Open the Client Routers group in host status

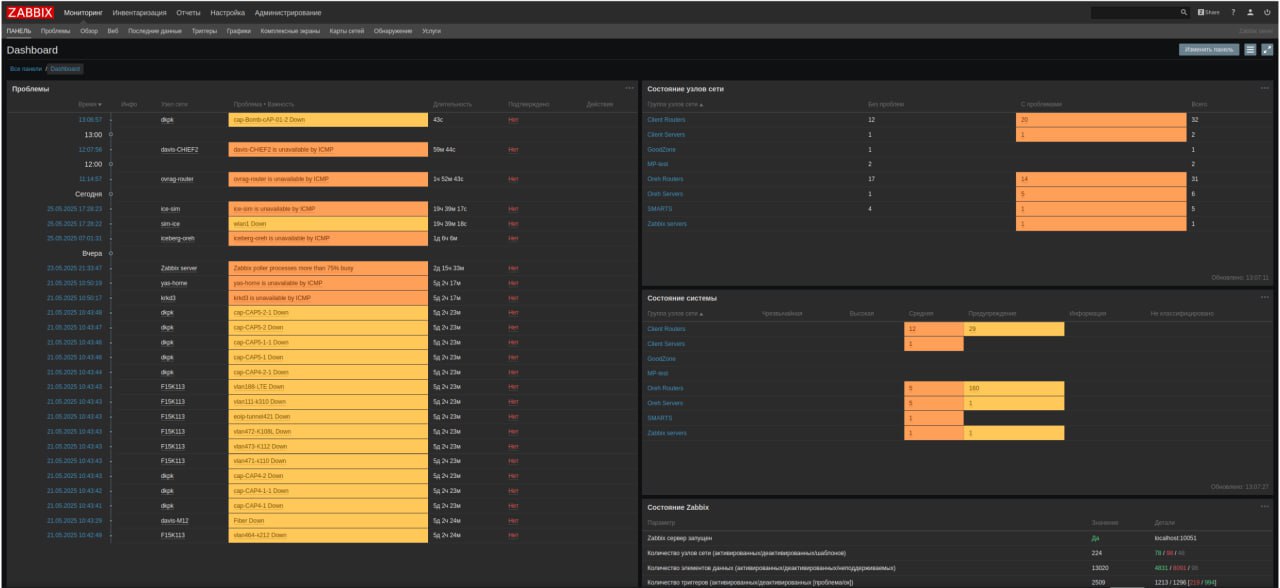click(666, 120)
